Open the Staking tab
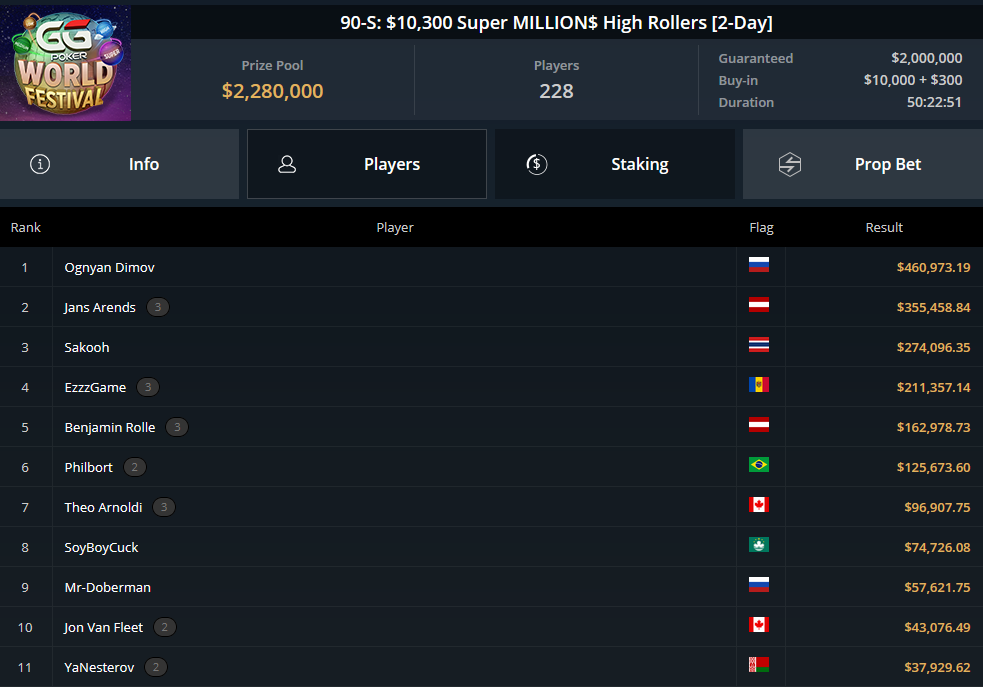Viewport: 983px width, 687px height. tap(615, 164)
